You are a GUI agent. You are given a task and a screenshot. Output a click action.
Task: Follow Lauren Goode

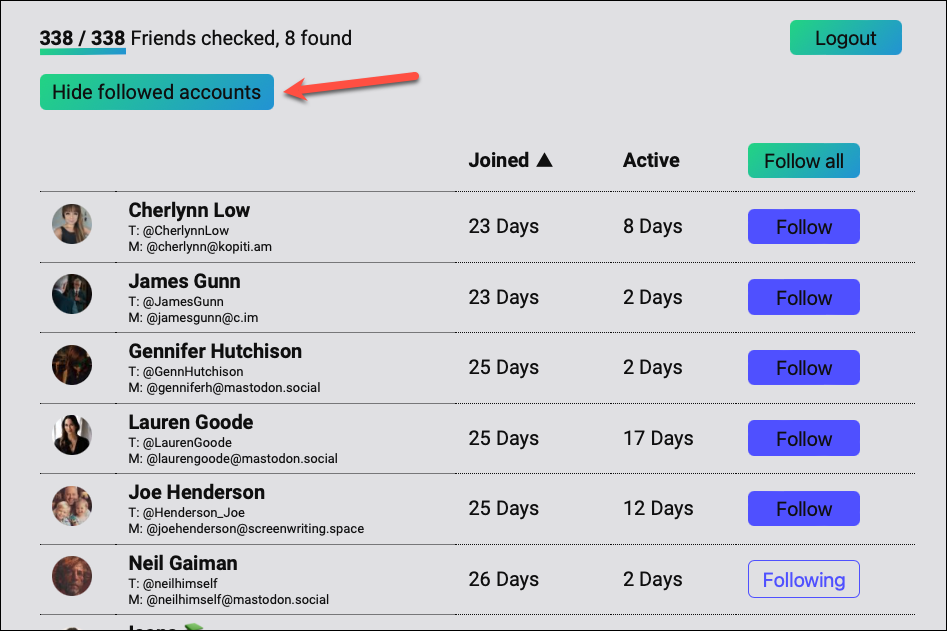tap(803, 438)
